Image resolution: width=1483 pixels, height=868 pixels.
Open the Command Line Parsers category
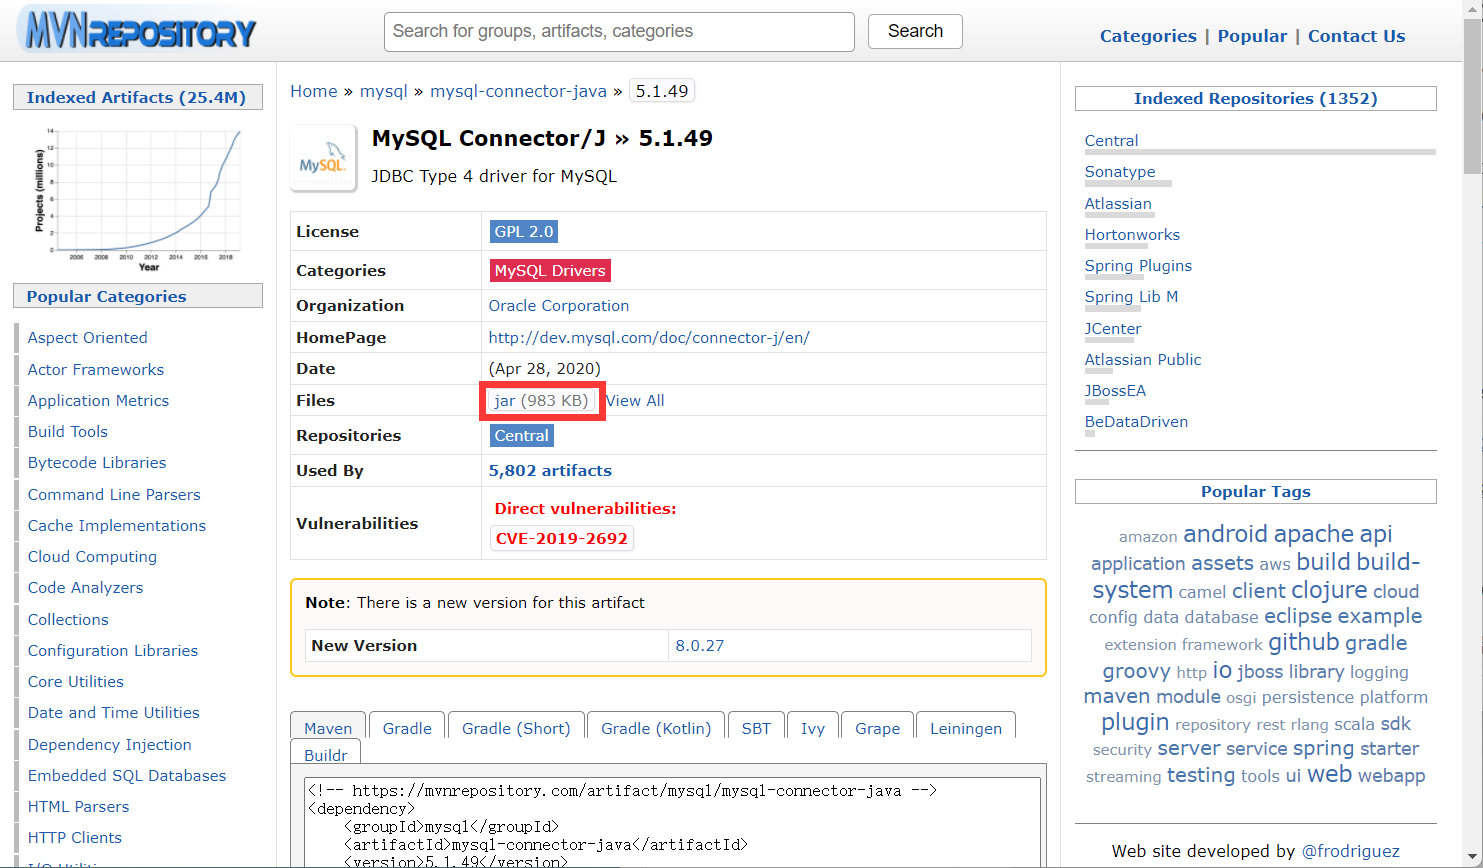click(x=114, y=495)
